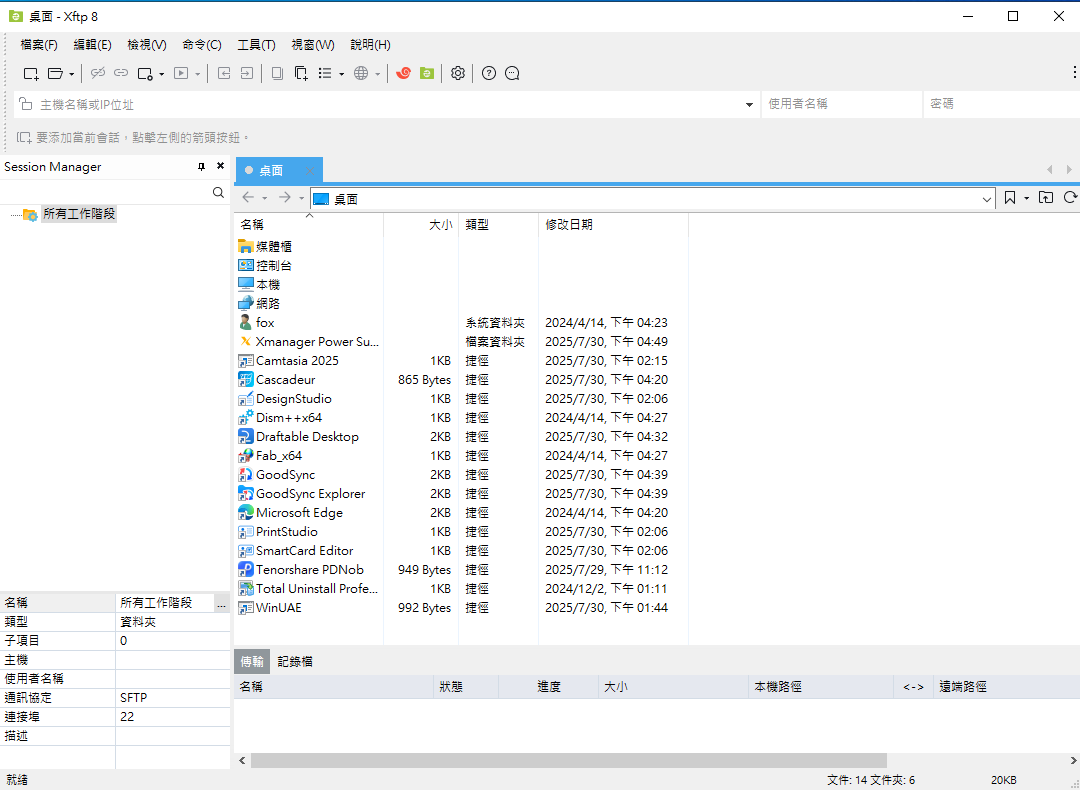Launch Xshell via the red swirl icon
The image size is (1080, 790).
[x=404, y=73]
